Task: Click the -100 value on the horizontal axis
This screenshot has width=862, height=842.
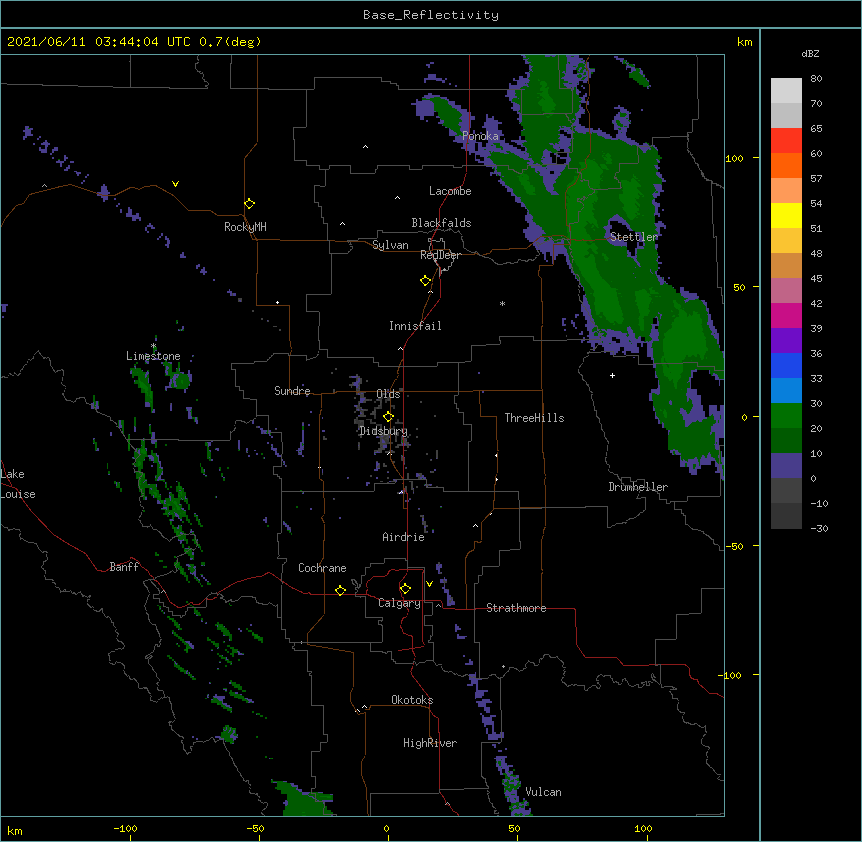Action: point(125,829)
